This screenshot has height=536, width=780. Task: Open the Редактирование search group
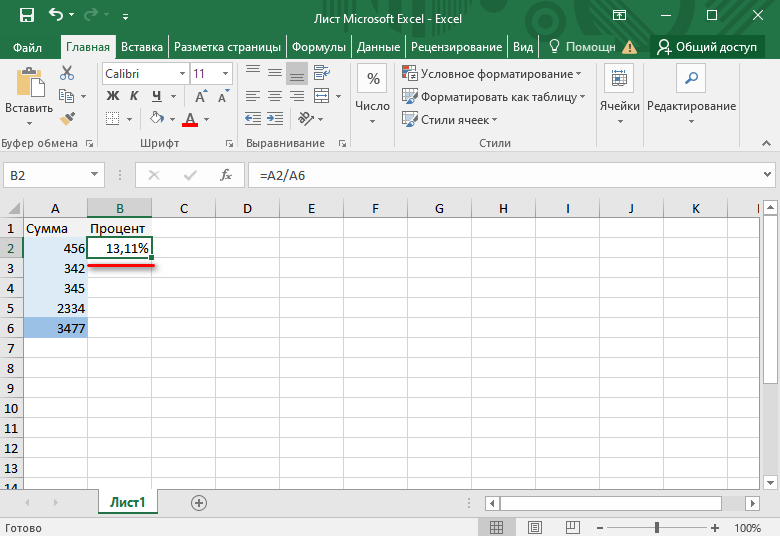691,95
